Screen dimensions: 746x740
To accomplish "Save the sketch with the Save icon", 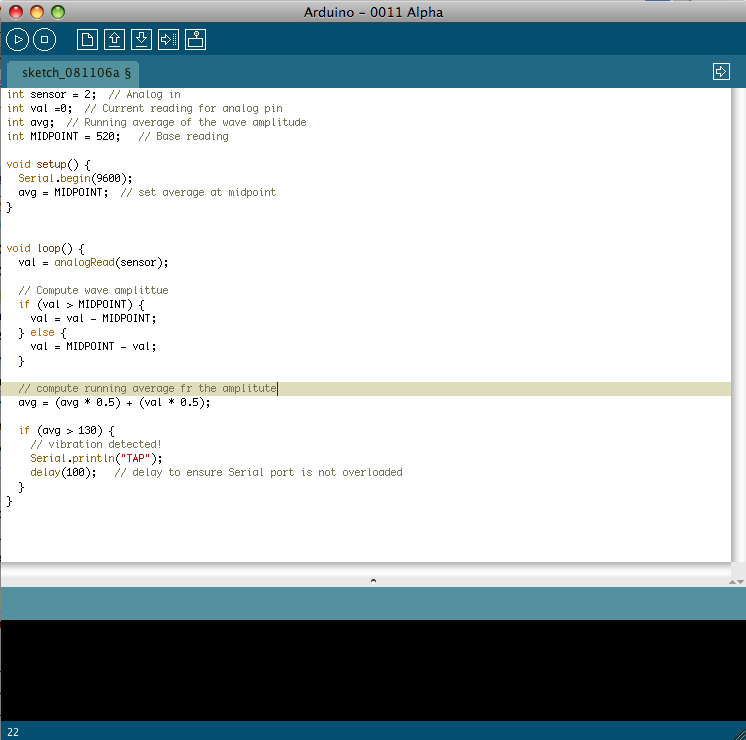I will pyautogui.click(x=141, y=39).
